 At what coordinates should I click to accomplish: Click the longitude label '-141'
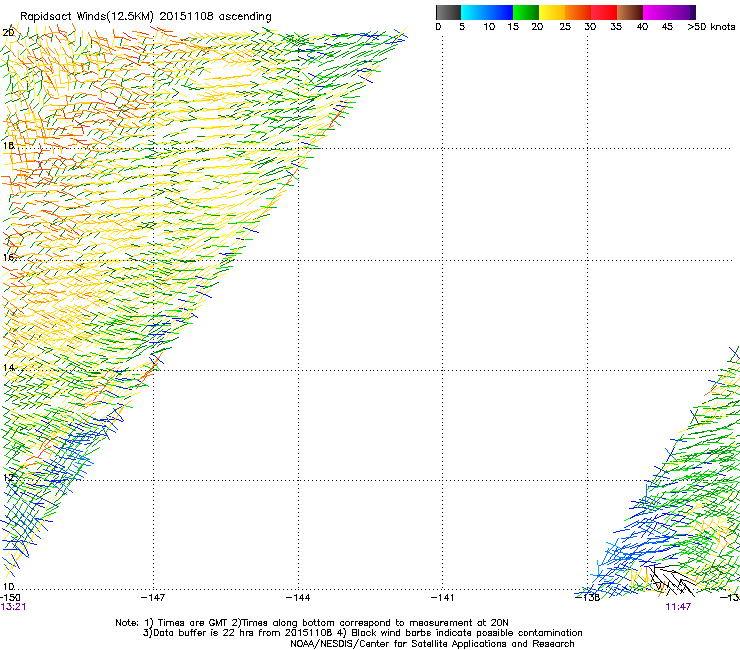pyautogui.click(x=443, y=598)
